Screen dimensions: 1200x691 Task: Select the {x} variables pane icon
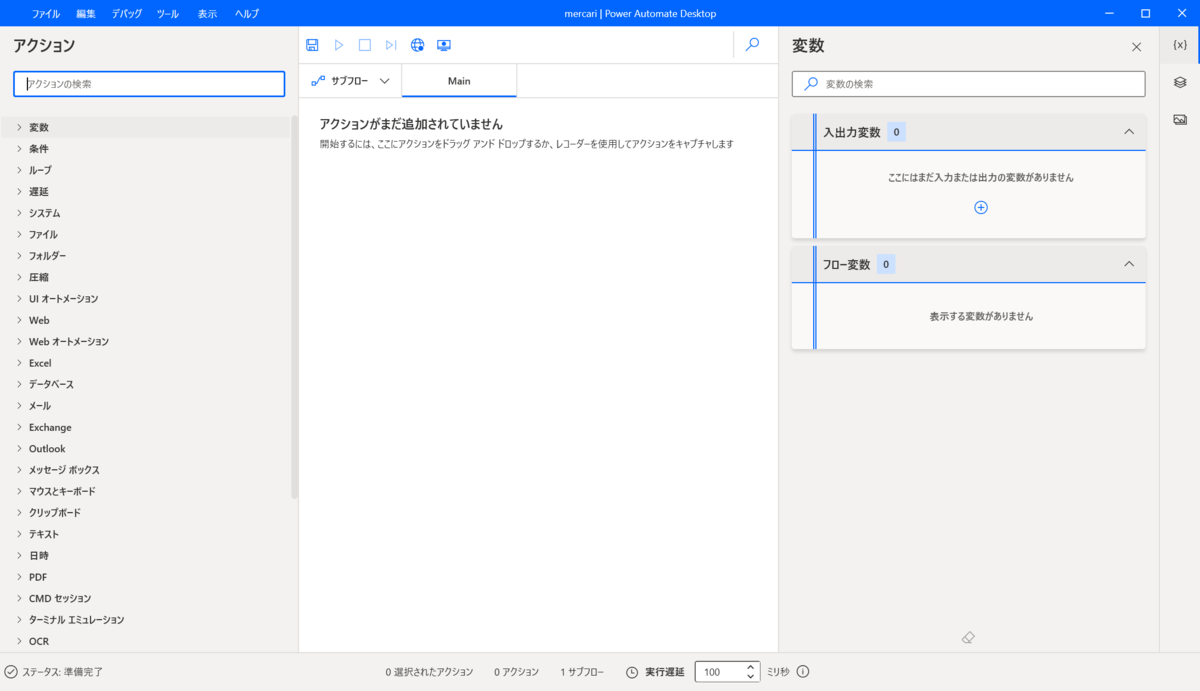point(1180,44)
